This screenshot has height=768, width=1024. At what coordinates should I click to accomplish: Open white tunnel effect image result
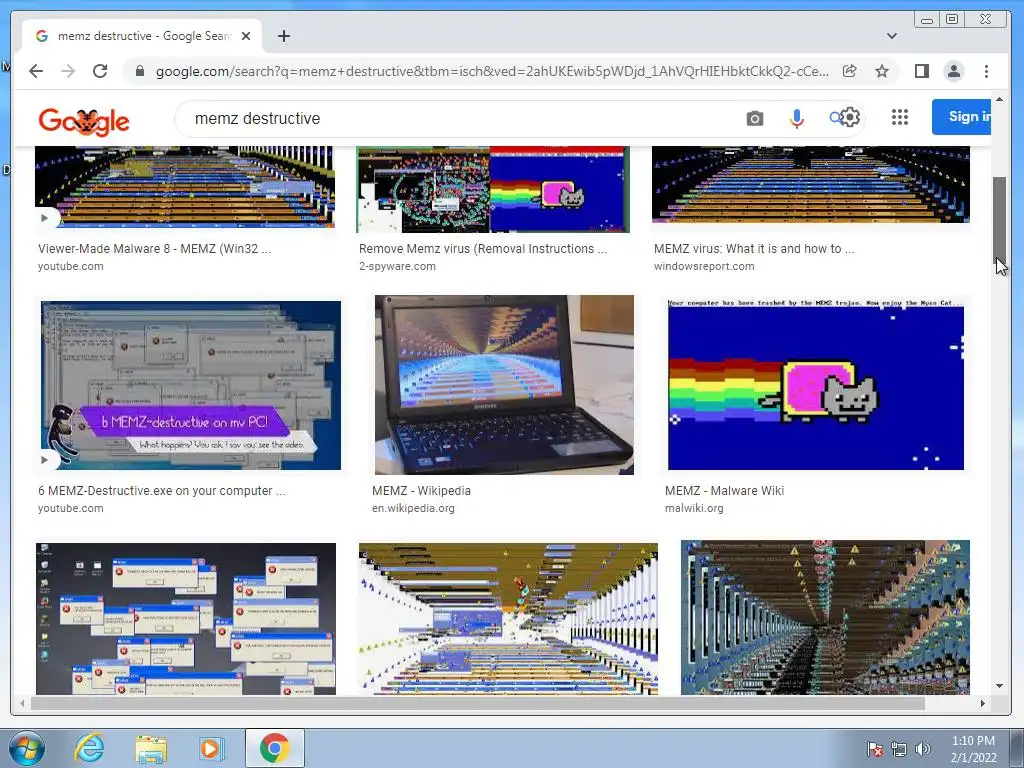click(x=508, y=618)
